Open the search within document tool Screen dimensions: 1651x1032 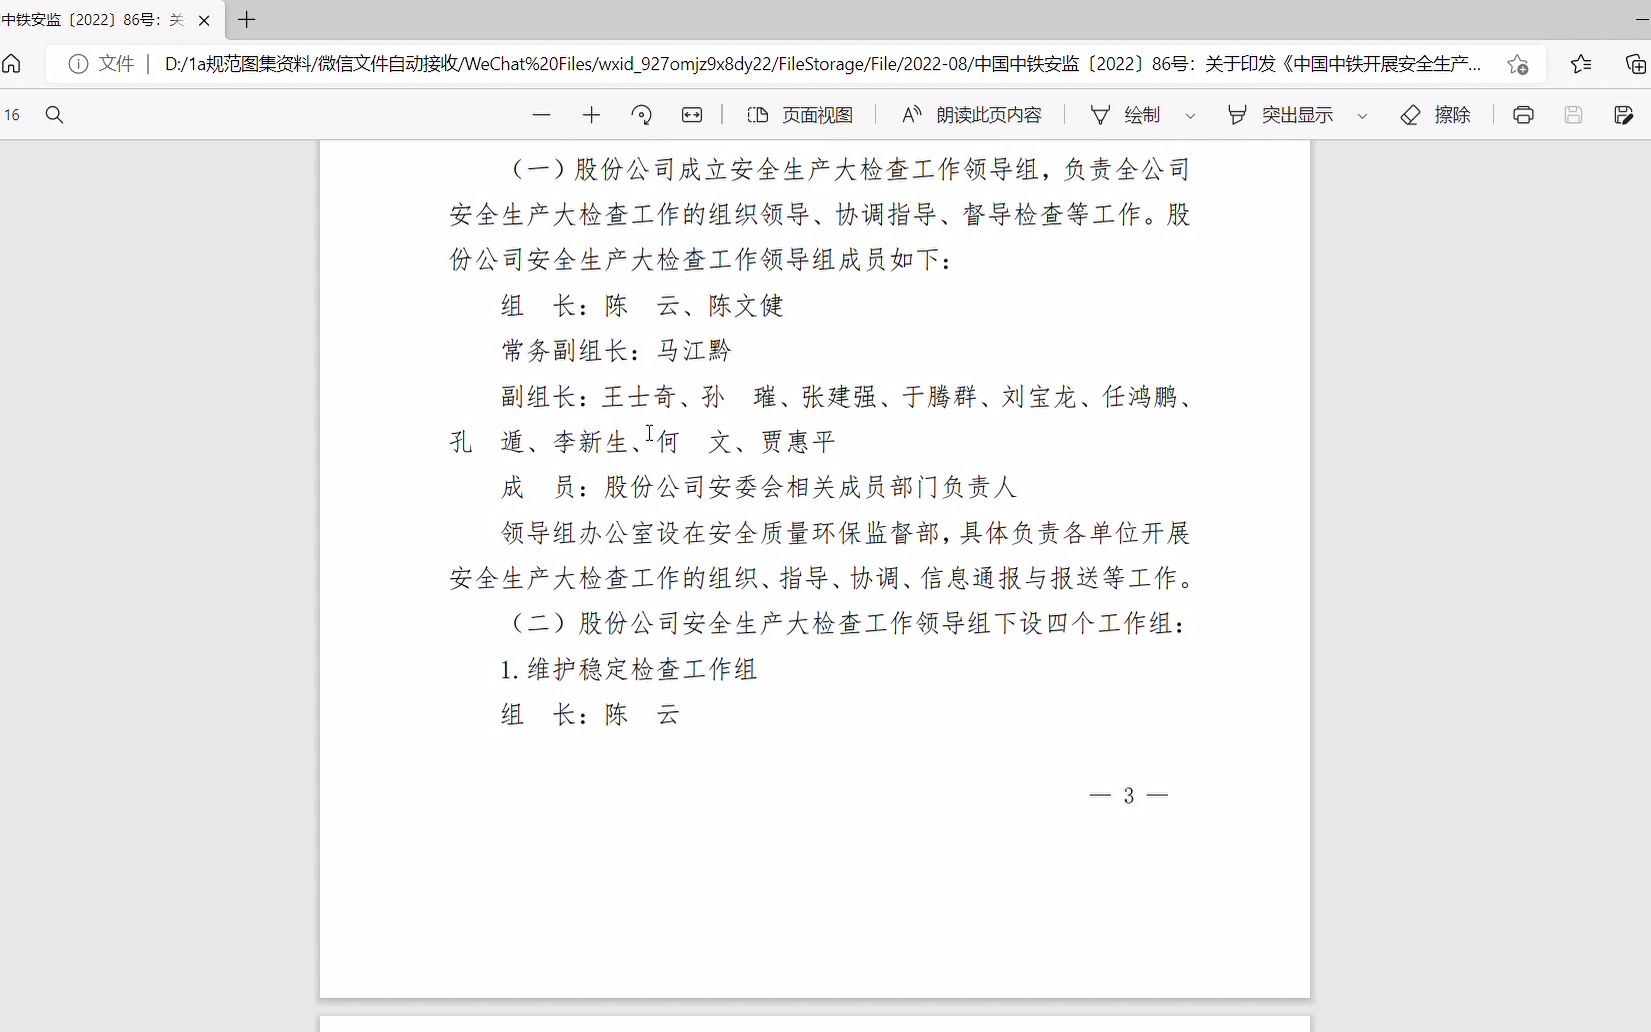point(54,114)
